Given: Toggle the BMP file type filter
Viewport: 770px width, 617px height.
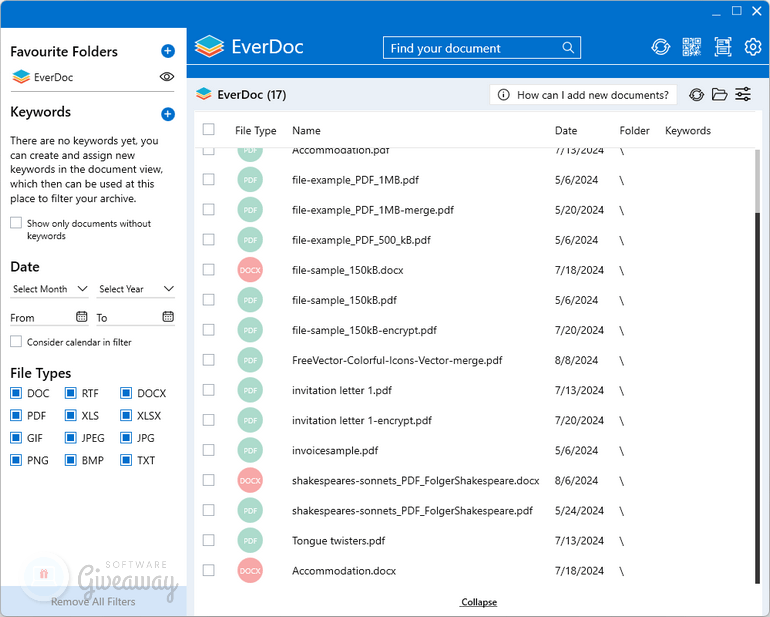Looking at the screenshot, I should (71, 460).
